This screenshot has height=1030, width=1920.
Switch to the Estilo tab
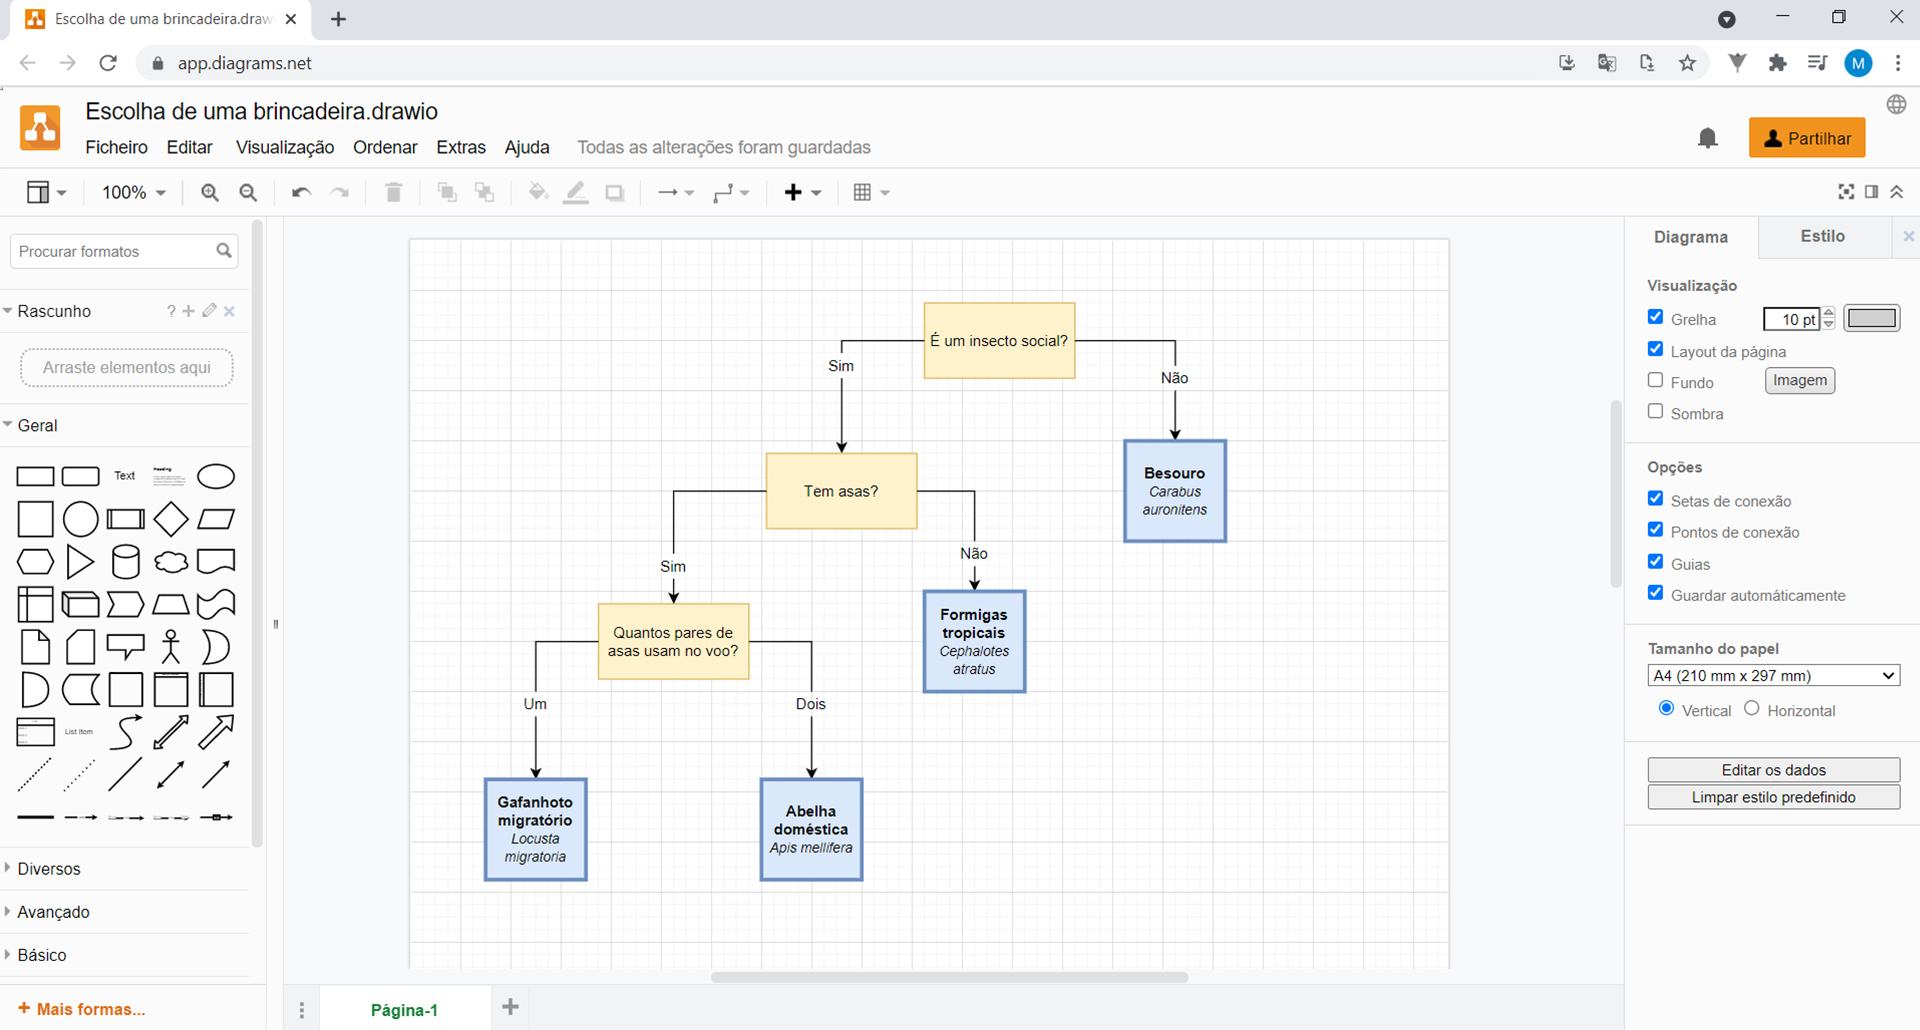pos(1823,236)
